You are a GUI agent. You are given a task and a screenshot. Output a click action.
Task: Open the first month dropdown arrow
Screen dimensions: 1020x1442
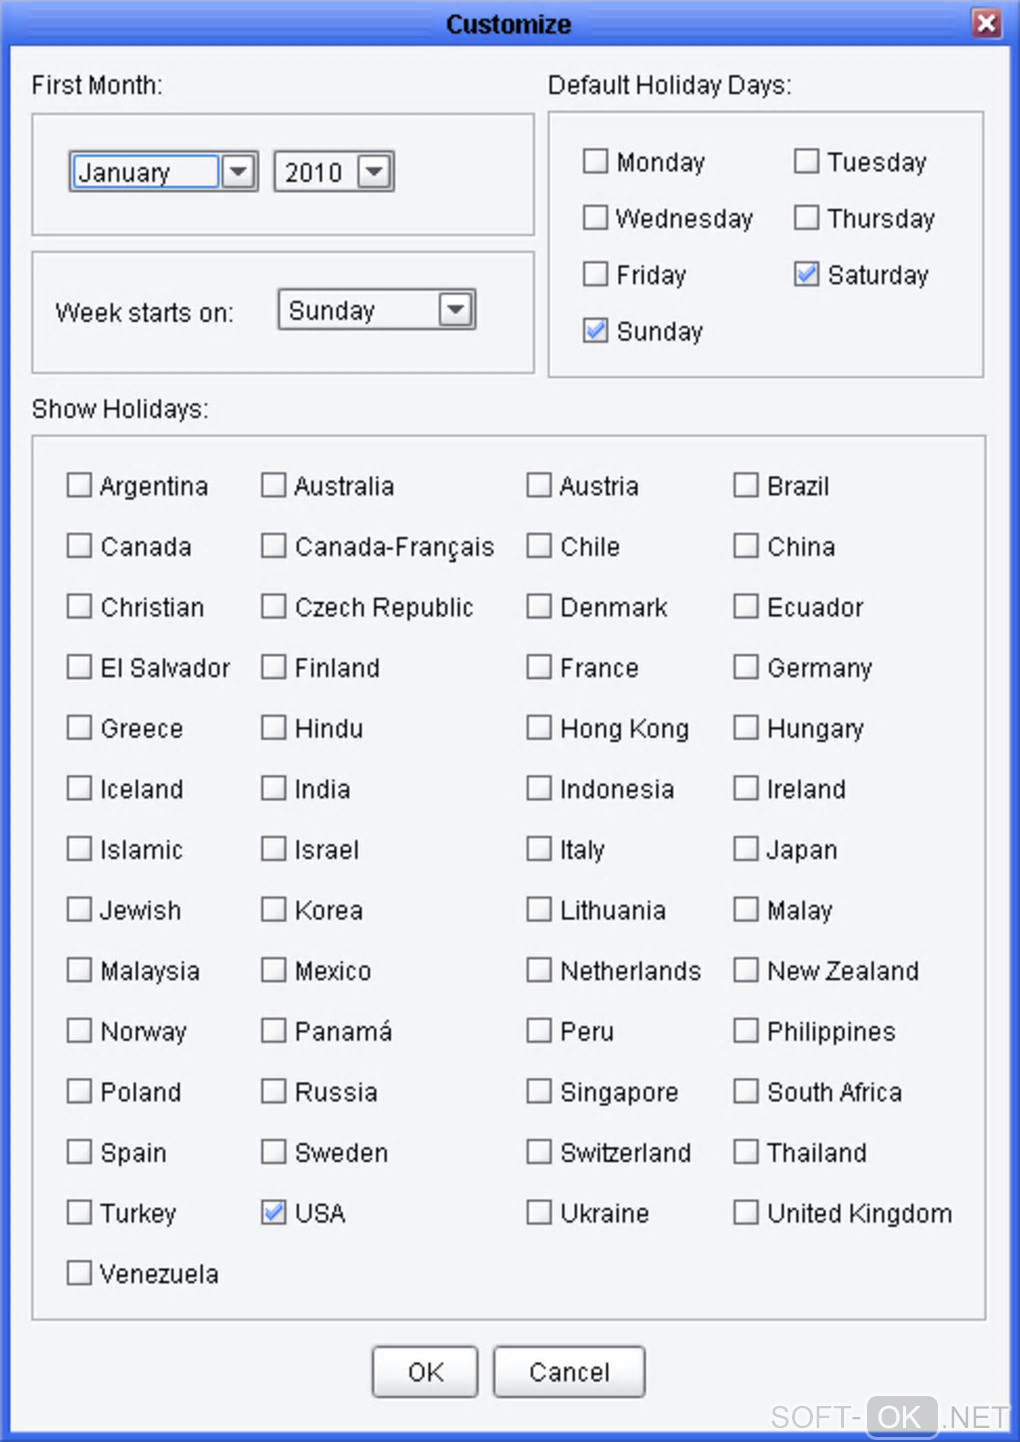coord(238,172)
